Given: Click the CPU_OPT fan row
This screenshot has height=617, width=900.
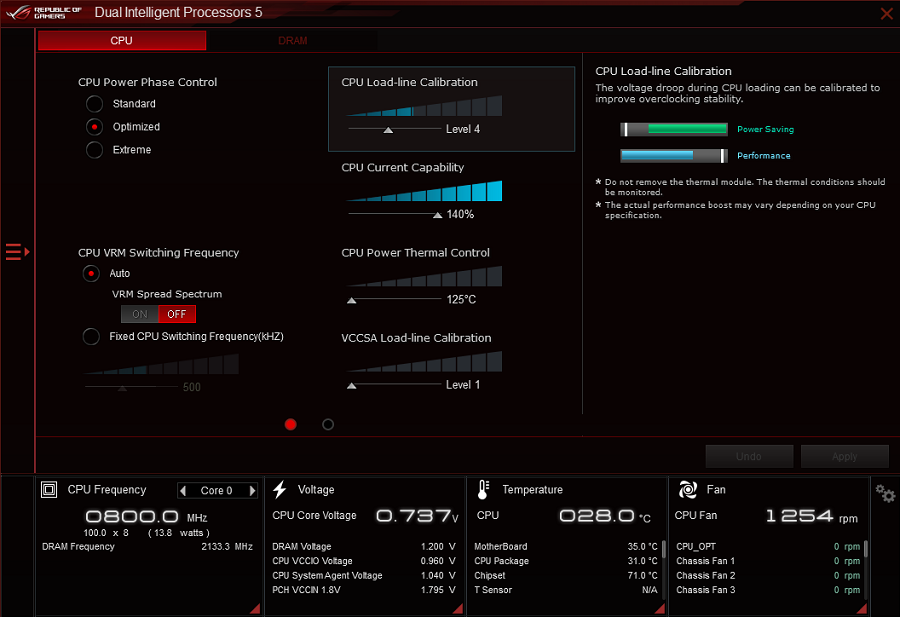Looking at the screenshot, I should 768,546.
